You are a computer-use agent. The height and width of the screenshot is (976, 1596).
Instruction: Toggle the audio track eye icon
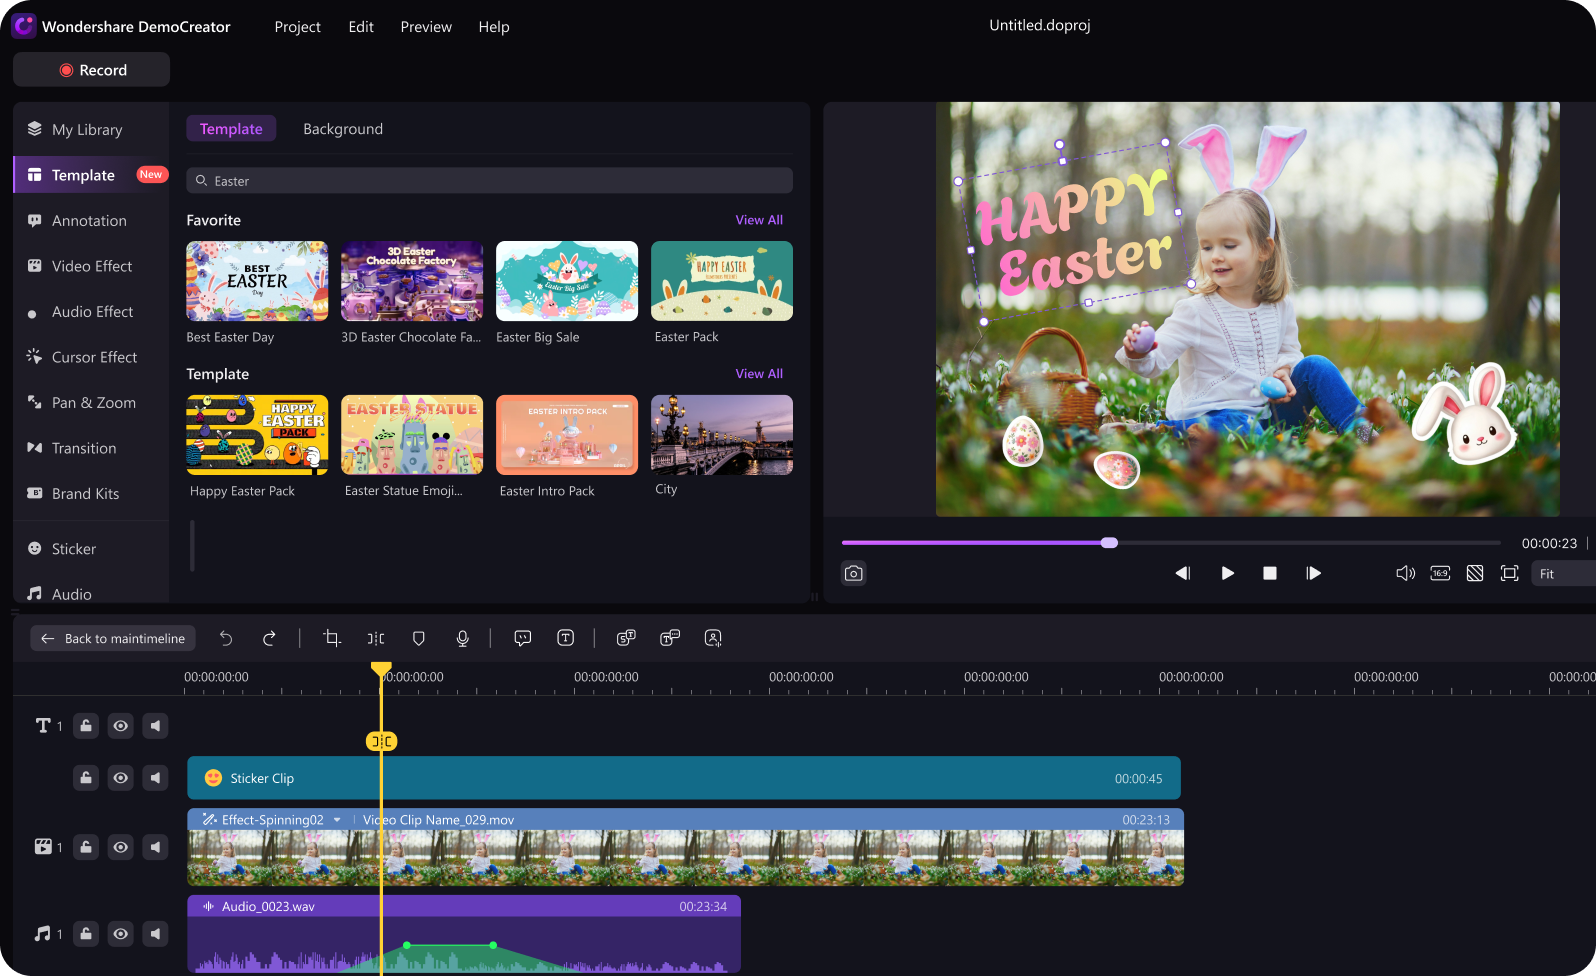coord(120,934)
